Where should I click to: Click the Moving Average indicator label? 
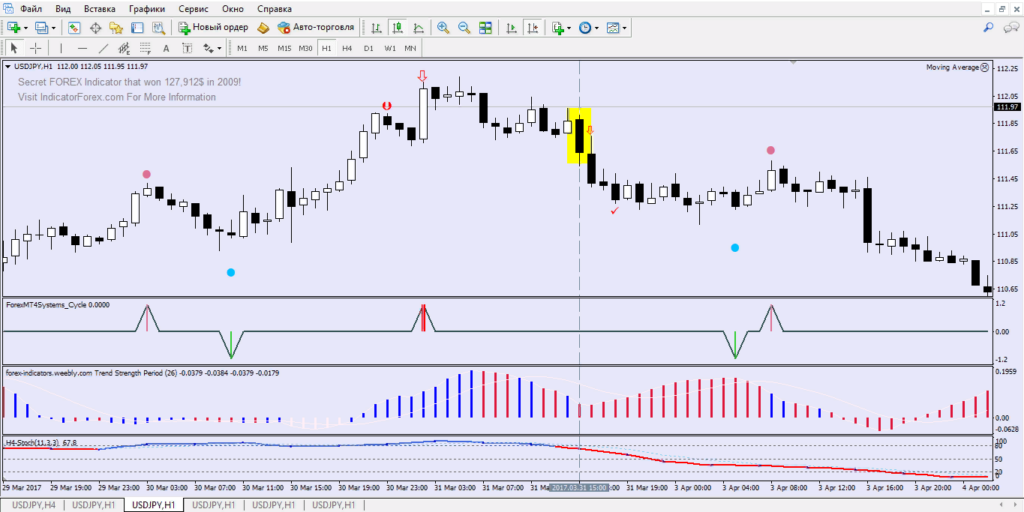click(951, 67)
